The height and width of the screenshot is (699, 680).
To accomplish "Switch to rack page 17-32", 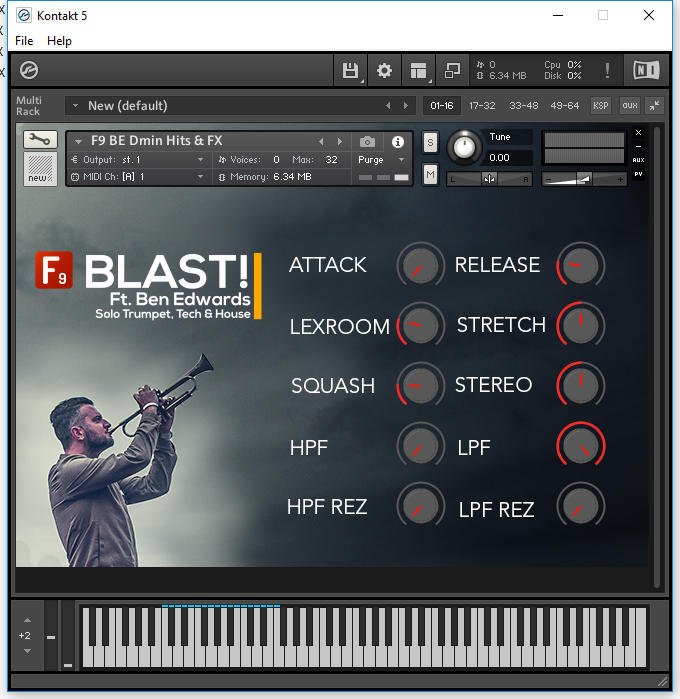I will click(x=482, y=106).
